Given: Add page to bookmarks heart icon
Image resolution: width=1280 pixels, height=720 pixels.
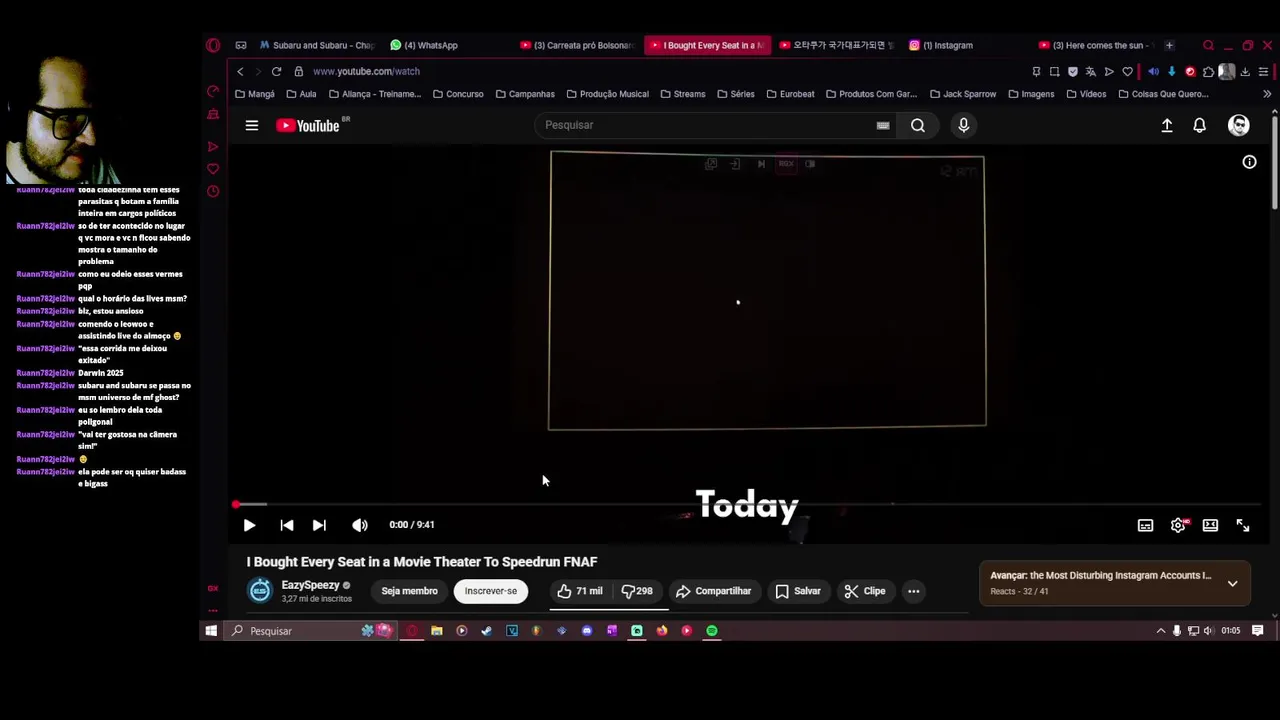Looking at the screenshot, I should (x=1127, y=71).
